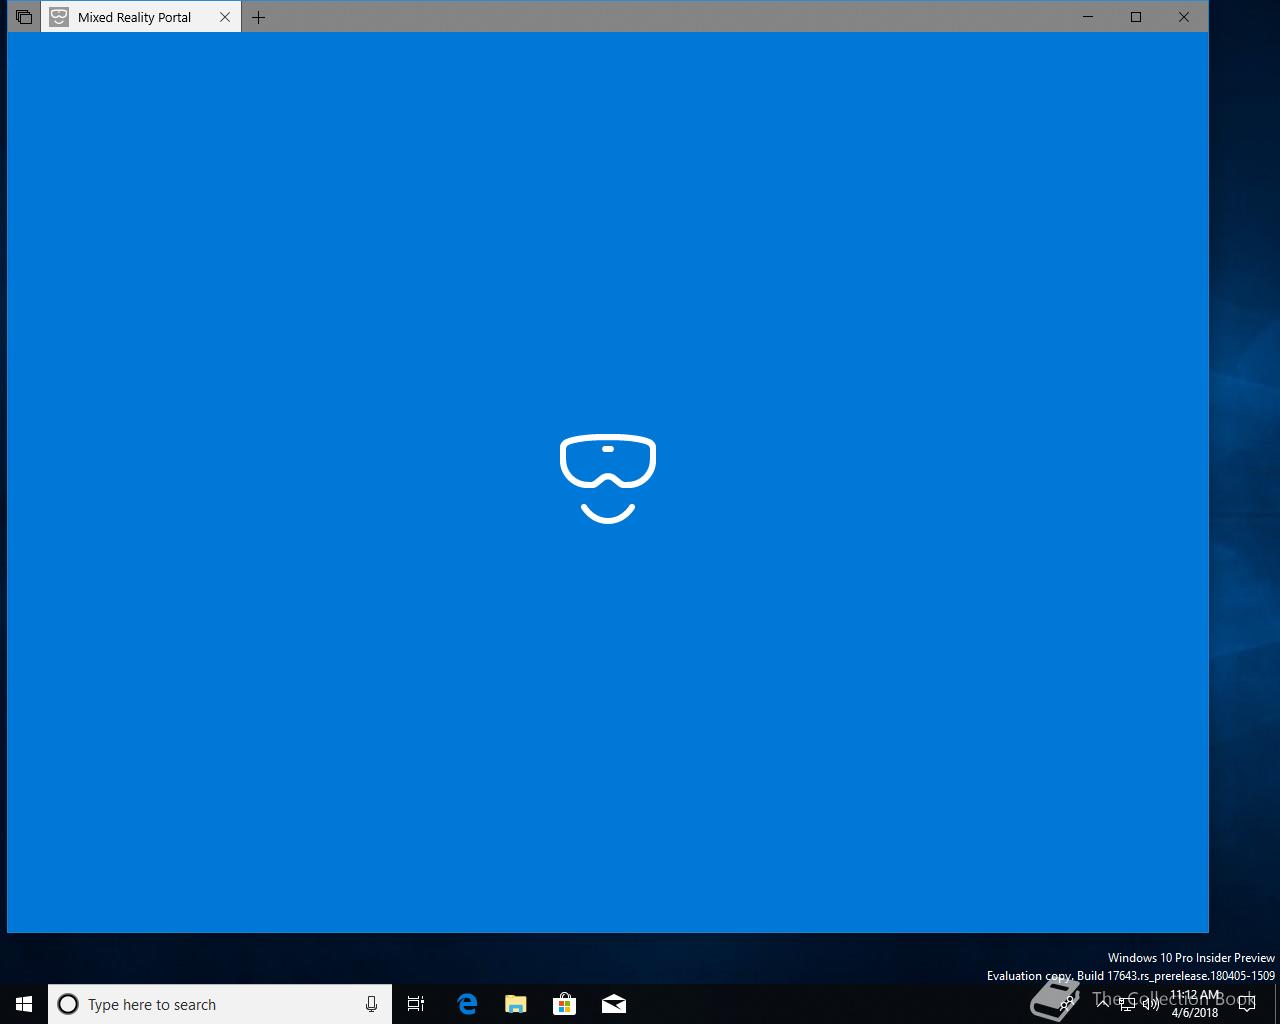Click the Cortana circle icon
This screenshot has width=1280, height=1024.
point(68,1004)
